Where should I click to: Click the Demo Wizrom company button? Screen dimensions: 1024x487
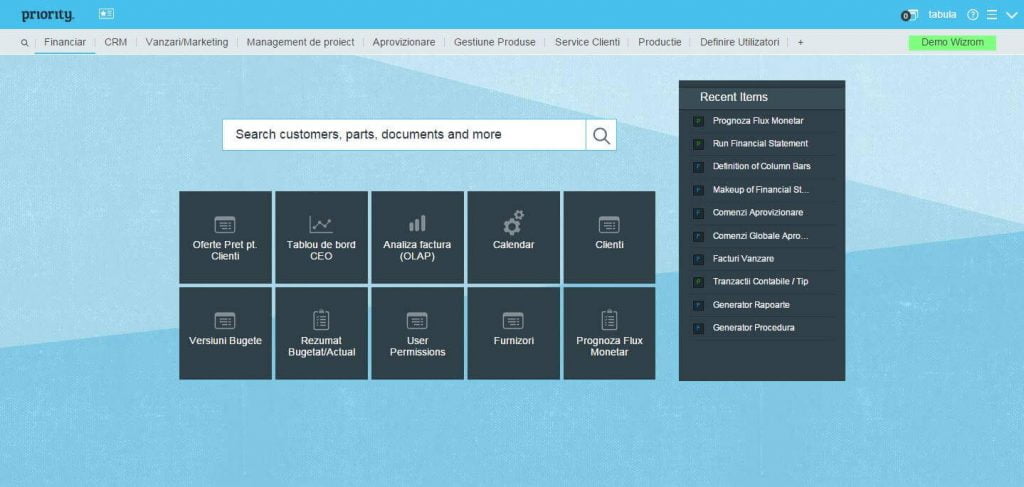click(x=952, y=42)
